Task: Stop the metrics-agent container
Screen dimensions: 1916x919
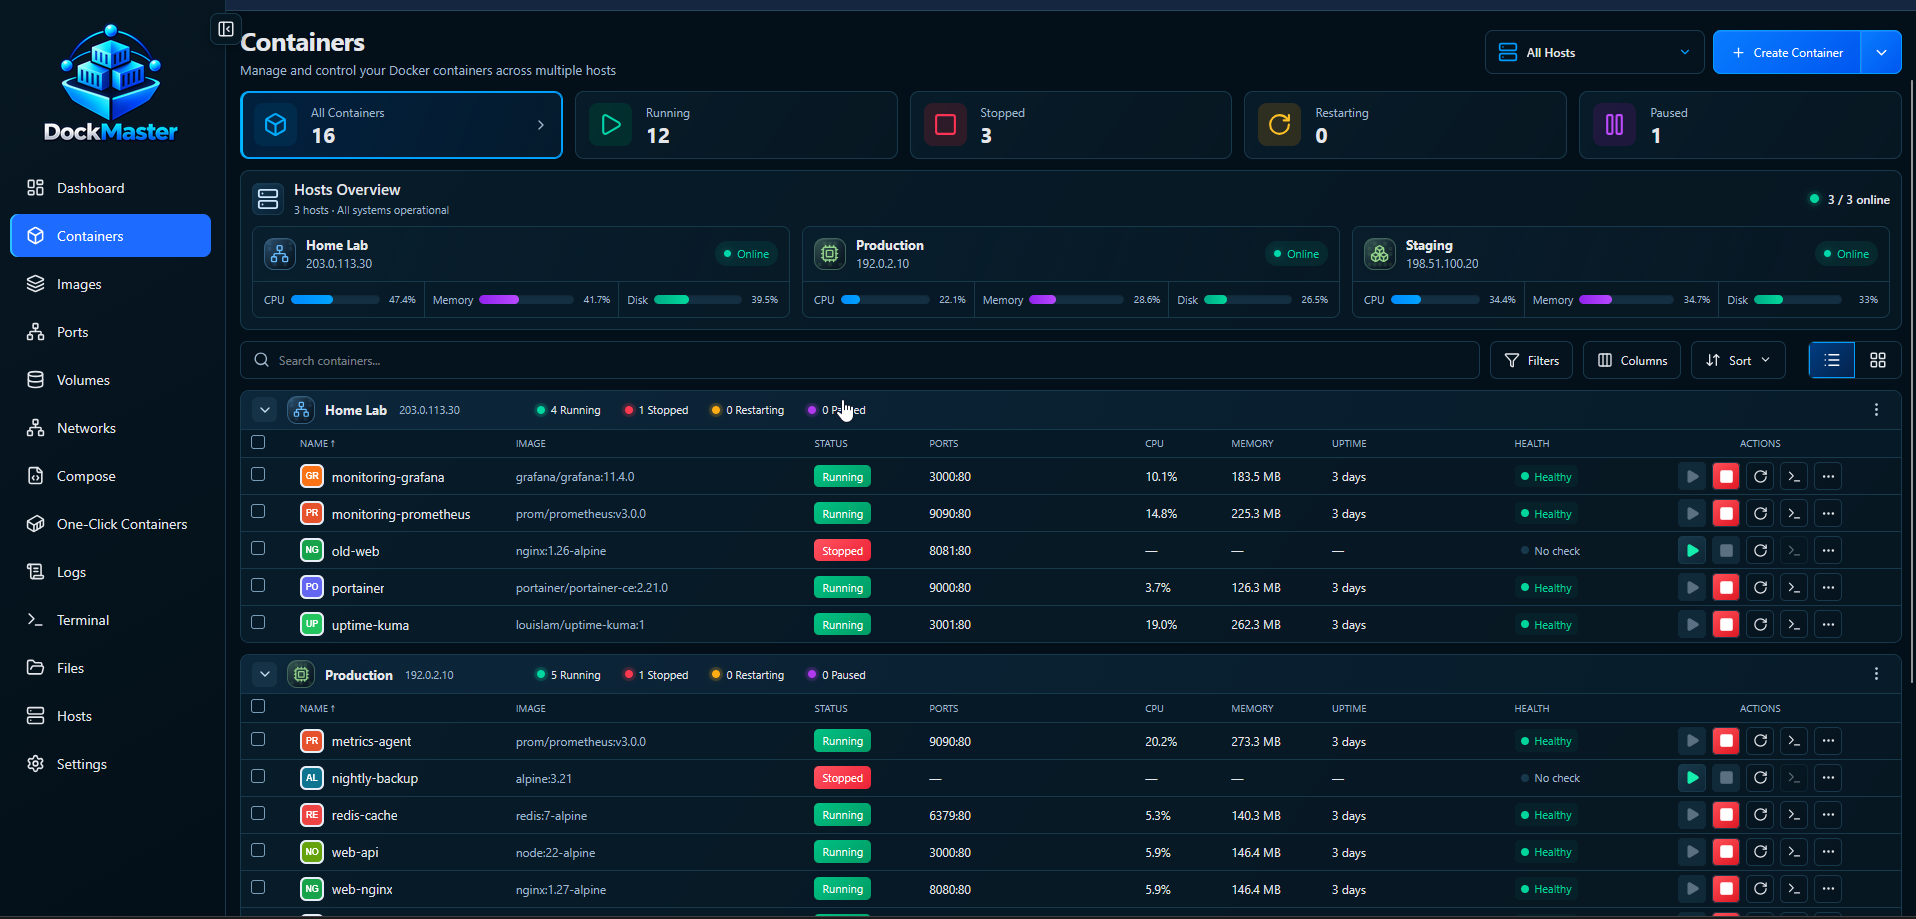Action: [x=1726, y=741]
